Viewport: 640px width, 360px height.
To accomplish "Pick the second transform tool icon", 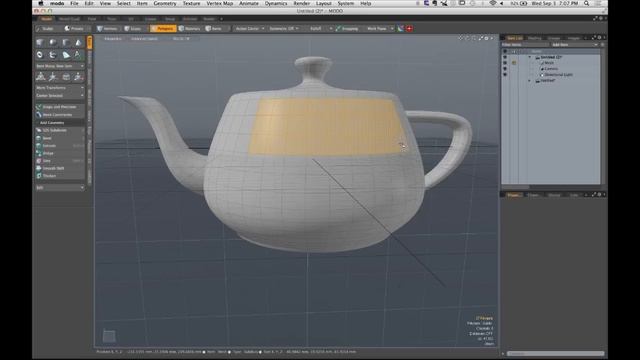I will [x=53, y=77].
